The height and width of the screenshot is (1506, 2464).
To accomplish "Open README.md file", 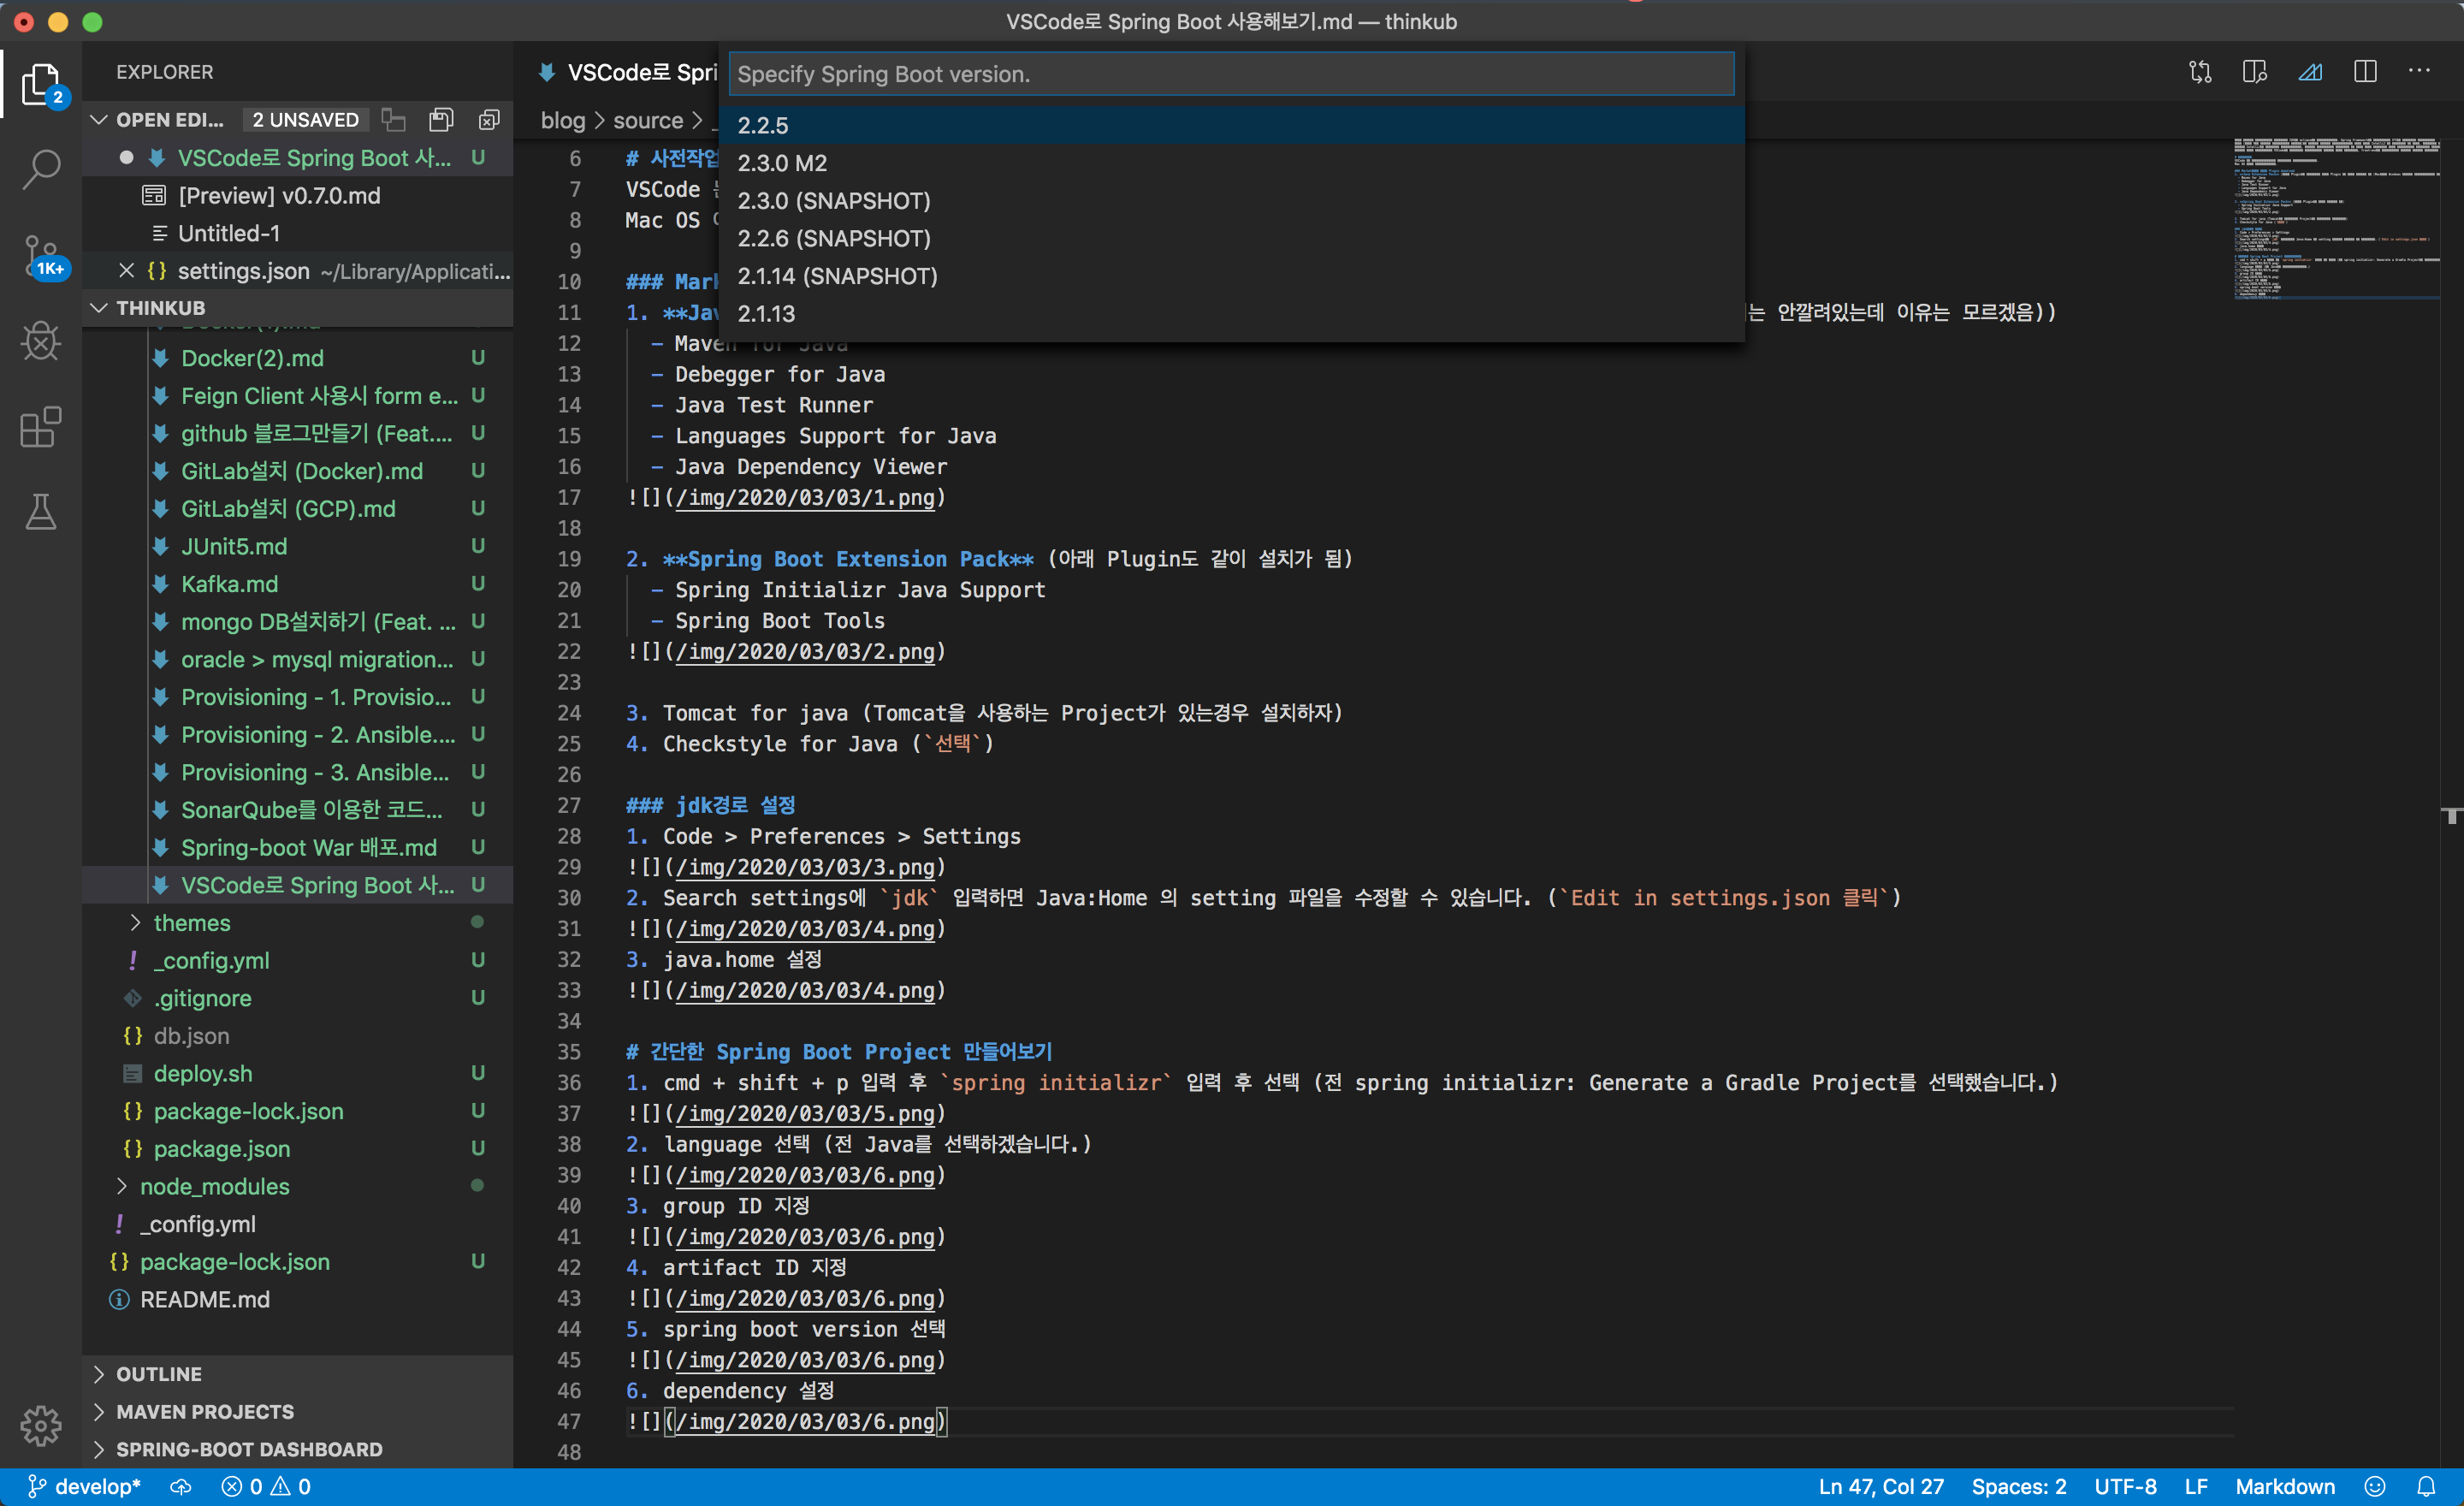I will tap(298, 1299).
